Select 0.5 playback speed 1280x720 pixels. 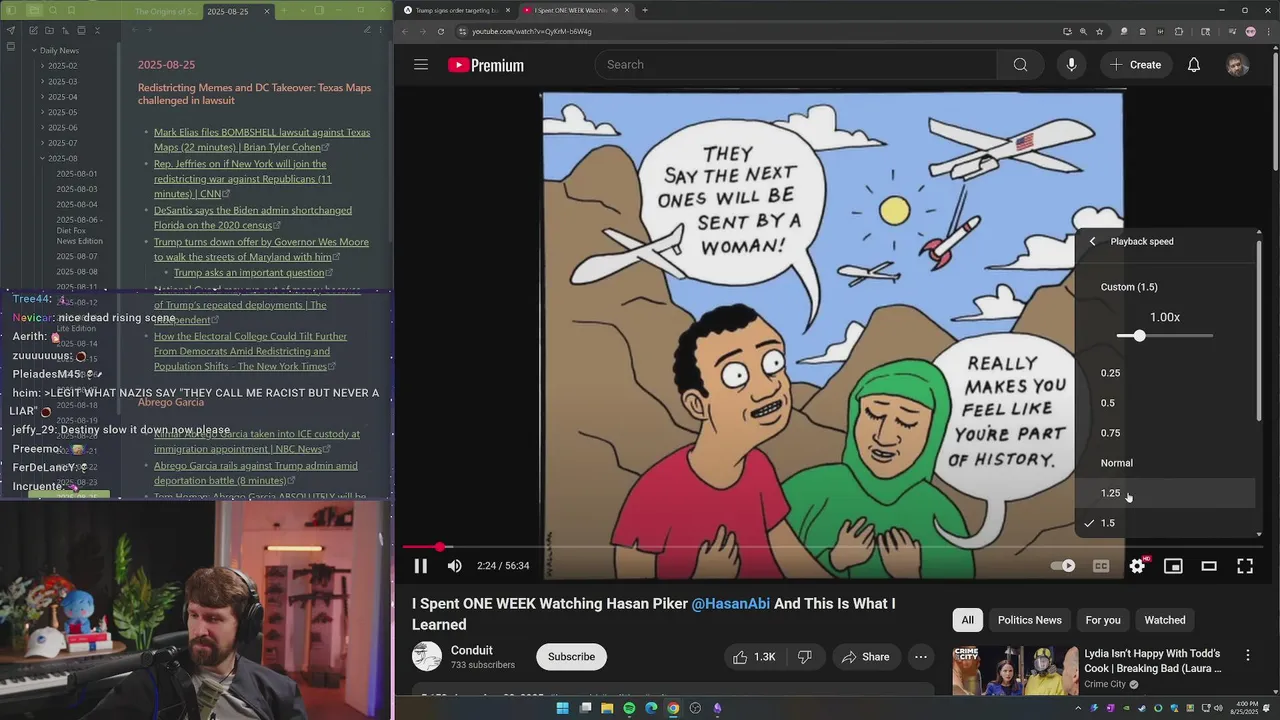click(x=1165, y=403)
